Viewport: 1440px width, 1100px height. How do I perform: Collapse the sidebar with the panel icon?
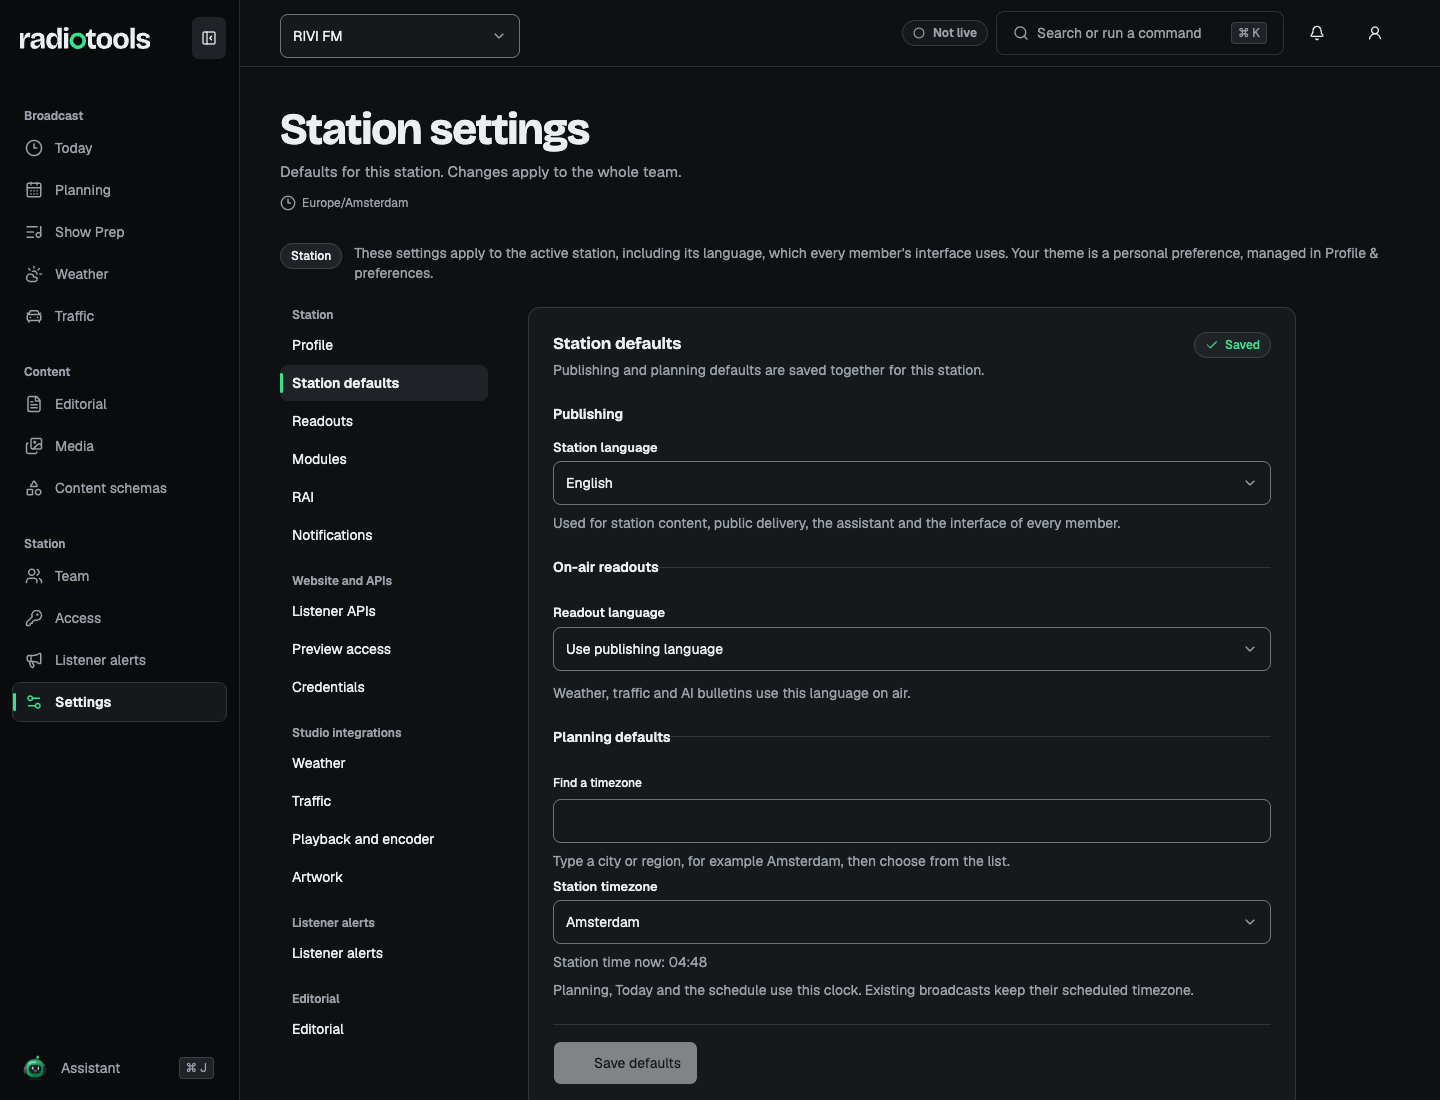pos(209,38)
